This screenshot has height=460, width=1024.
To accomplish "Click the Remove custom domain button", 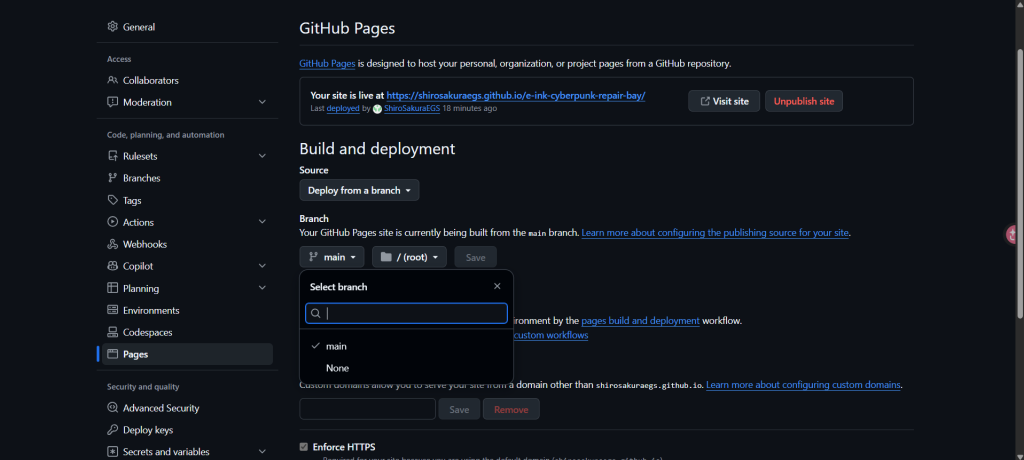I will point(511,409).
